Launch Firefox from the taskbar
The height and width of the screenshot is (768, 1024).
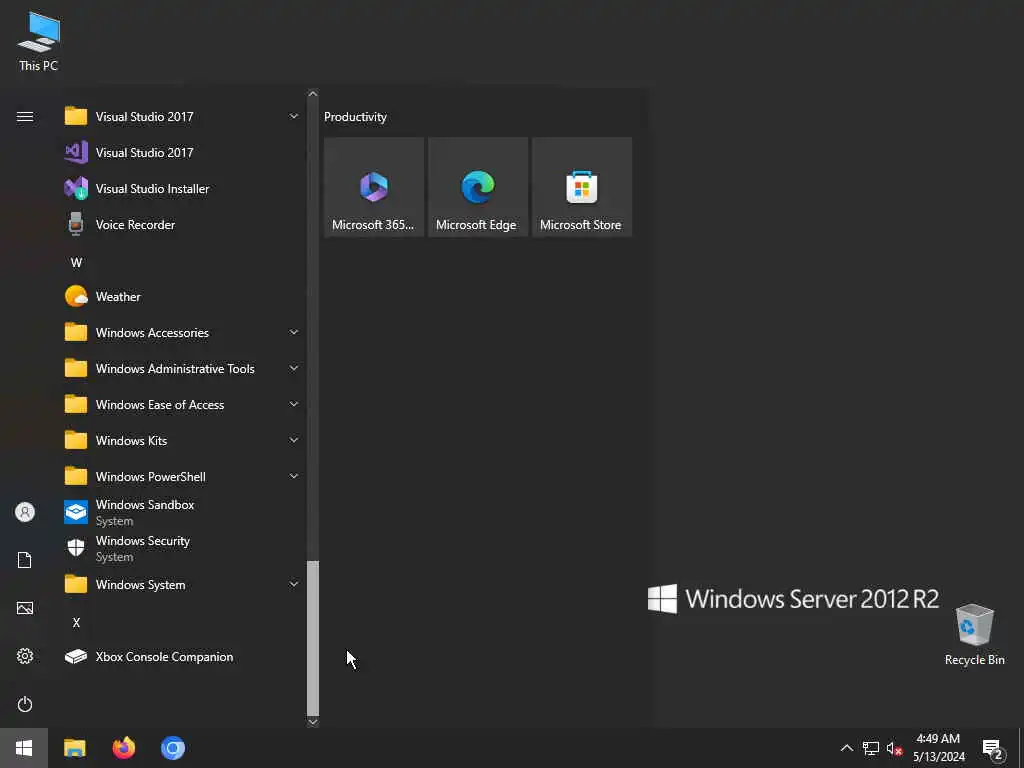click(123, 748)
